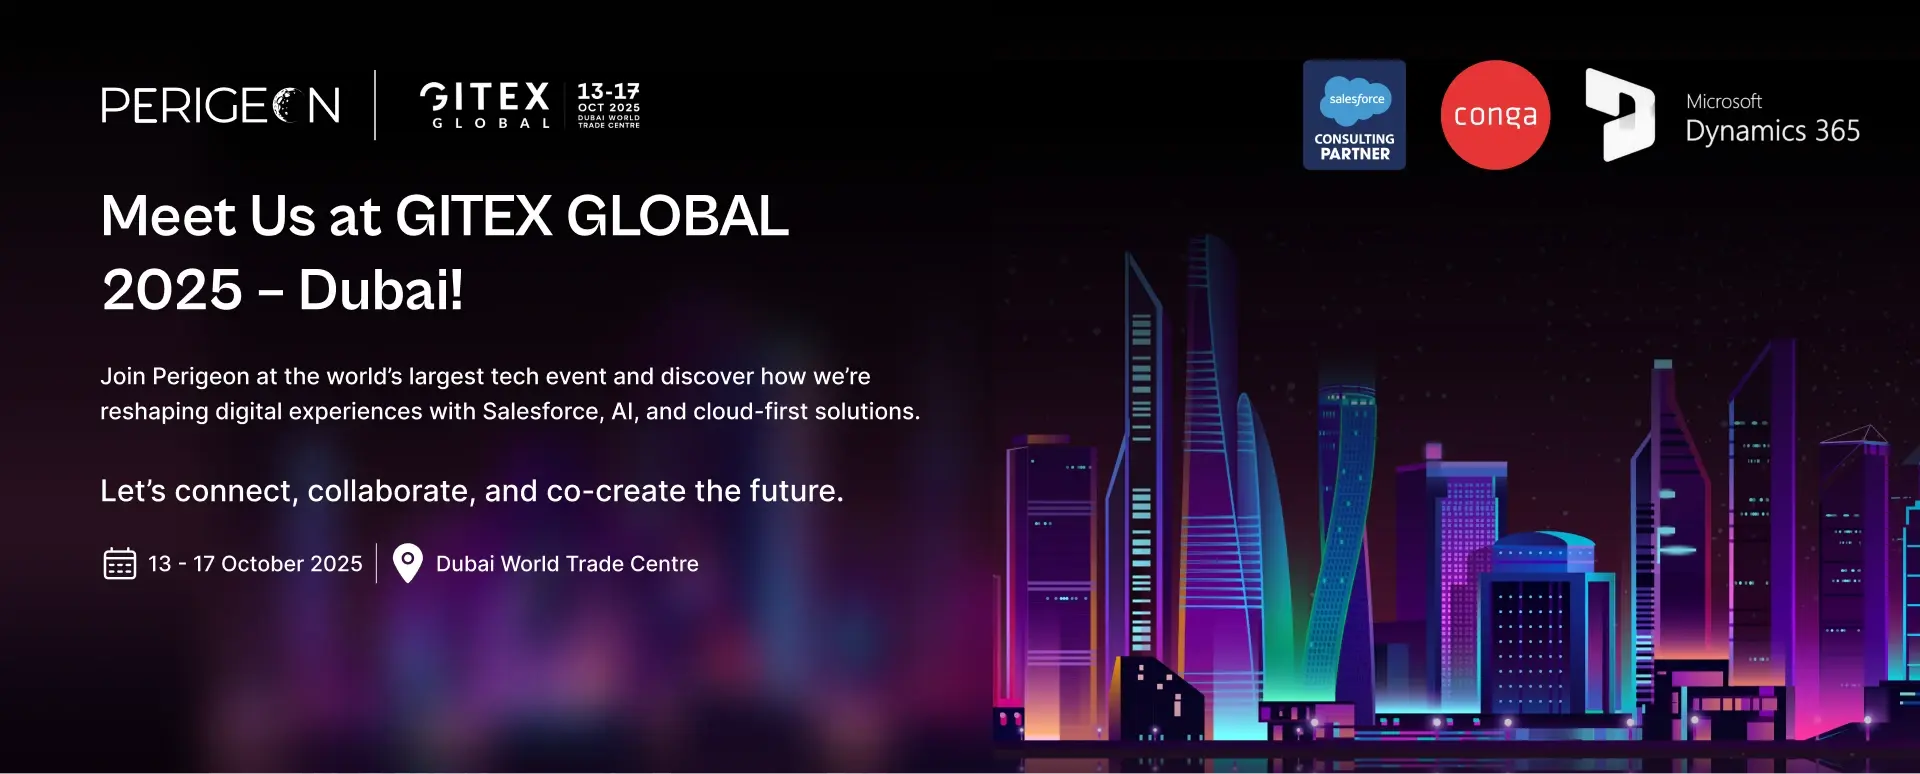Viewport: 1920px width, 774px height.
Task: Click the calendar icon beside the dates
Action: 120,564
